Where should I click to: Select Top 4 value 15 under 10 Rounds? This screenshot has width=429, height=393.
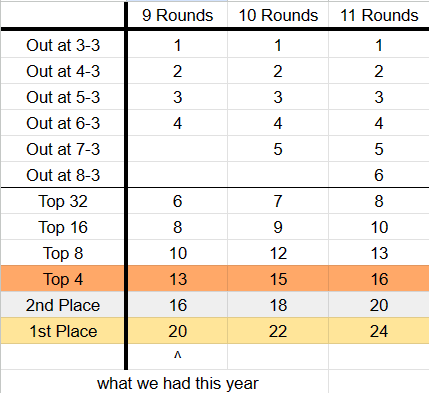coord(278,279)
